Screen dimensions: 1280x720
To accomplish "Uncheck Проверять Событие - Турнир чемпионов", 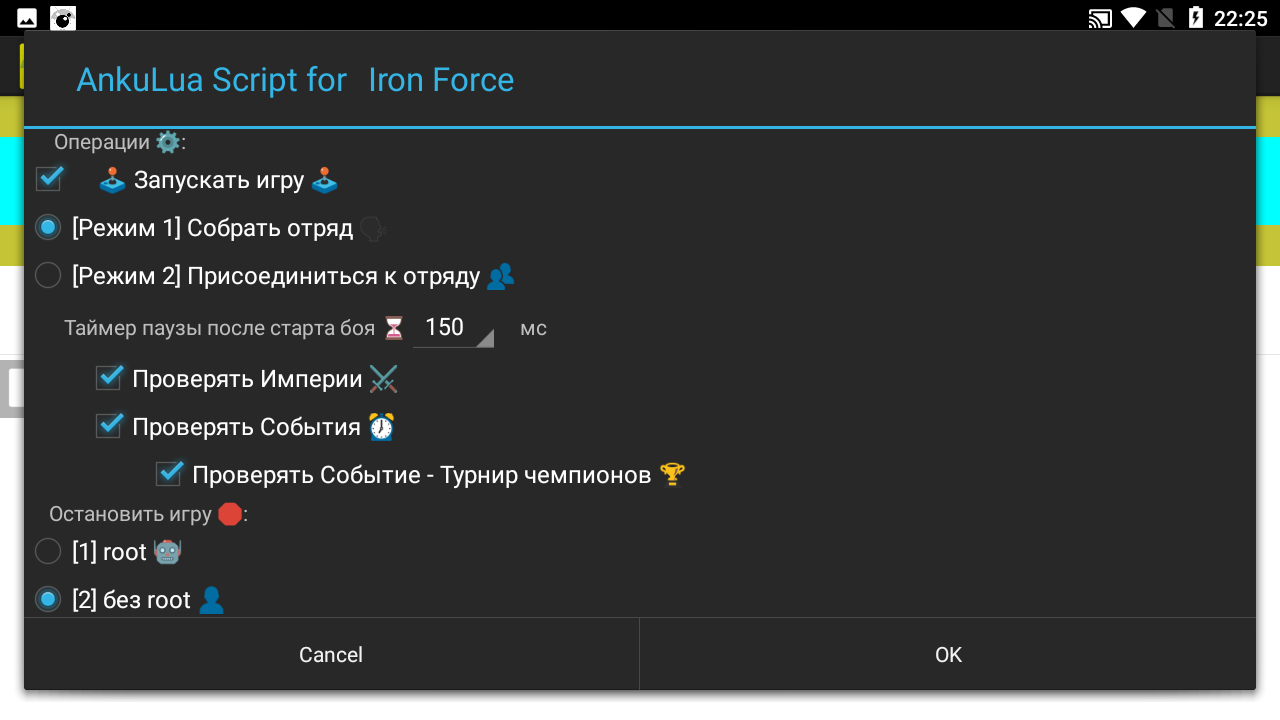I will pyautogui.click(x=169, y=474).
